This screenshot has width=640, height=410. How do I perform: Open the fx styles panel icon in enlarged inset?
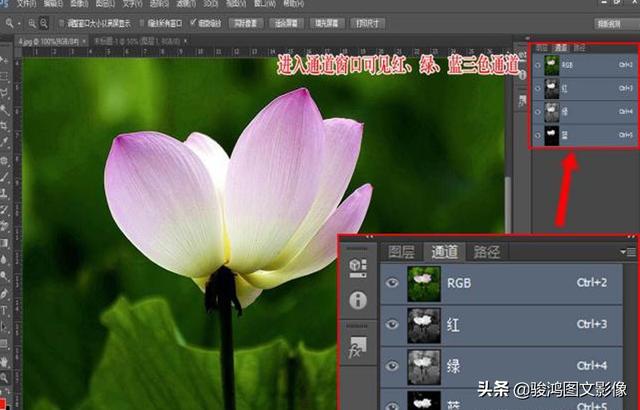coord(358,347)
